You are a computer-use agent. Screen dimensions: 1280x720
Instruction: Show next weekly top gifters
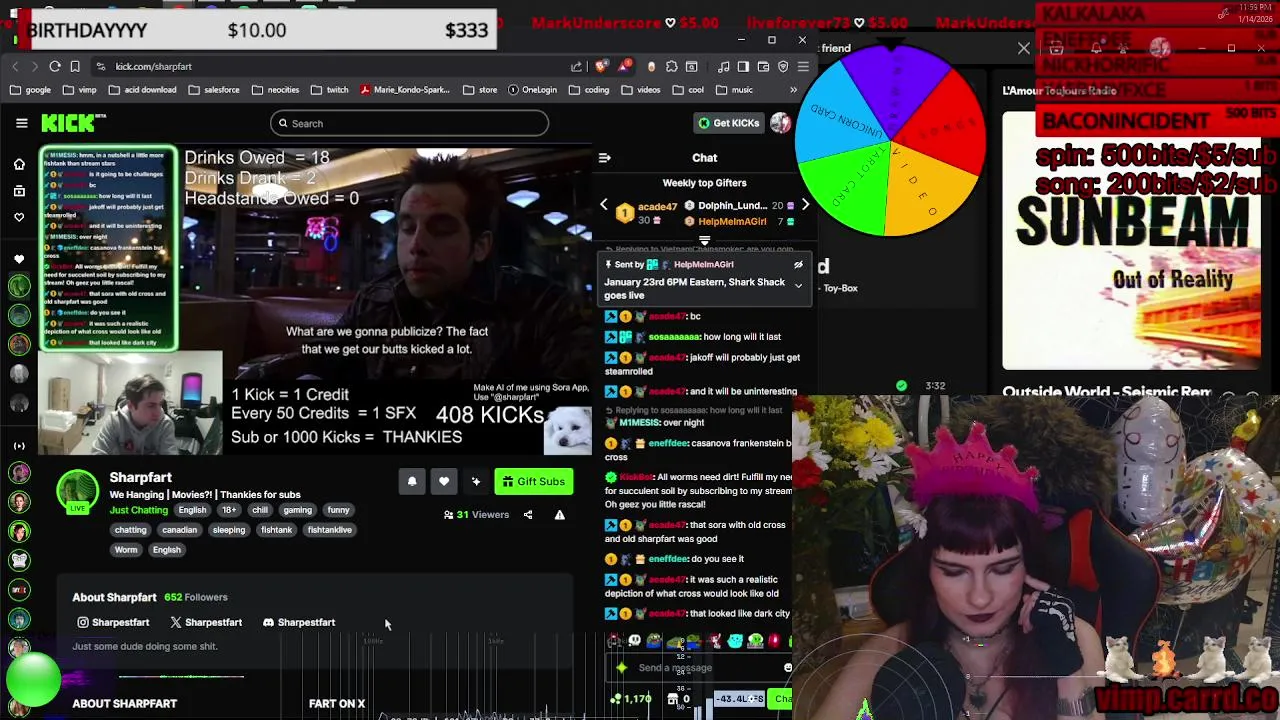pyautogui.click(x=805, y=205)
